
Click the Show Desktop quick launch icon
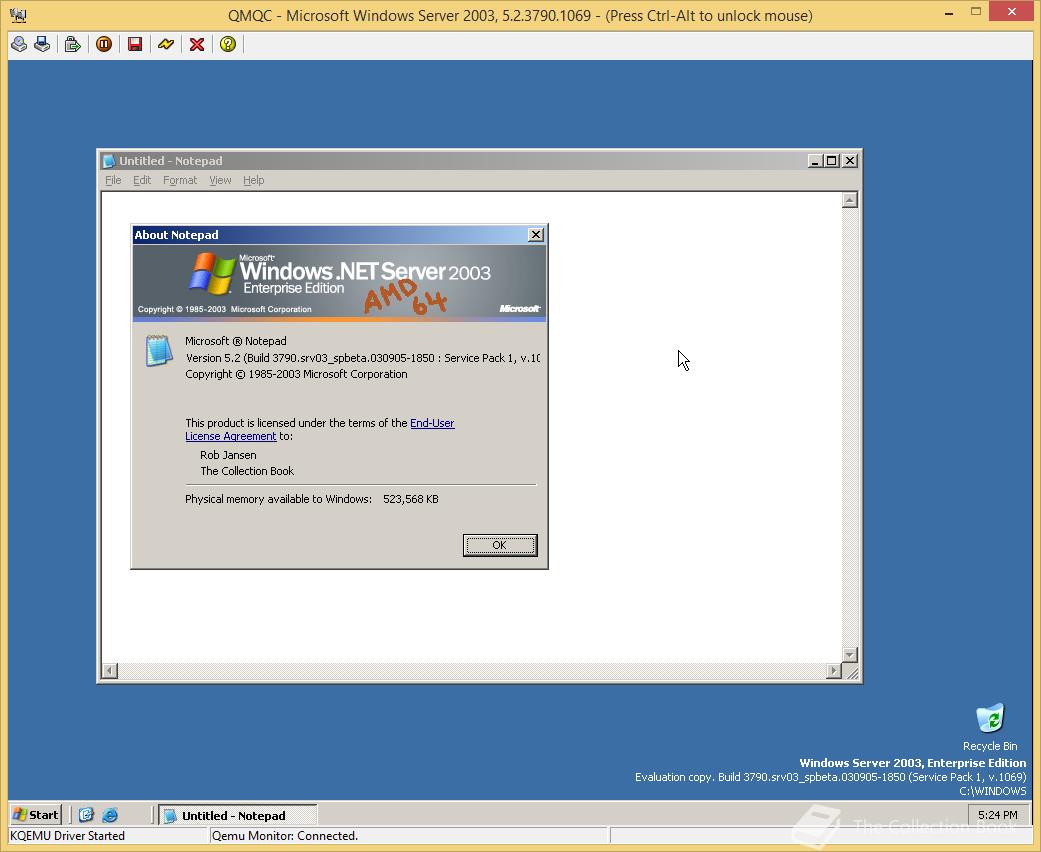[x=86, y=815]
